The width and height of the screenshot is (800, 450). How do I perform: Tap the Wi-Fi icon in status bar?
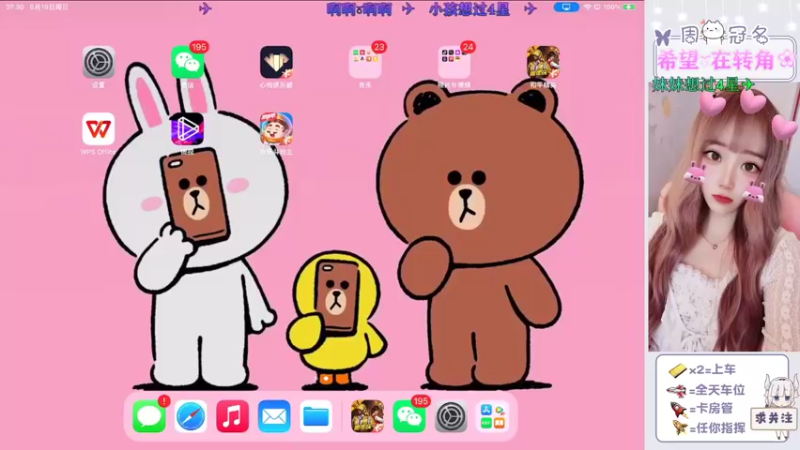(587, 7)
